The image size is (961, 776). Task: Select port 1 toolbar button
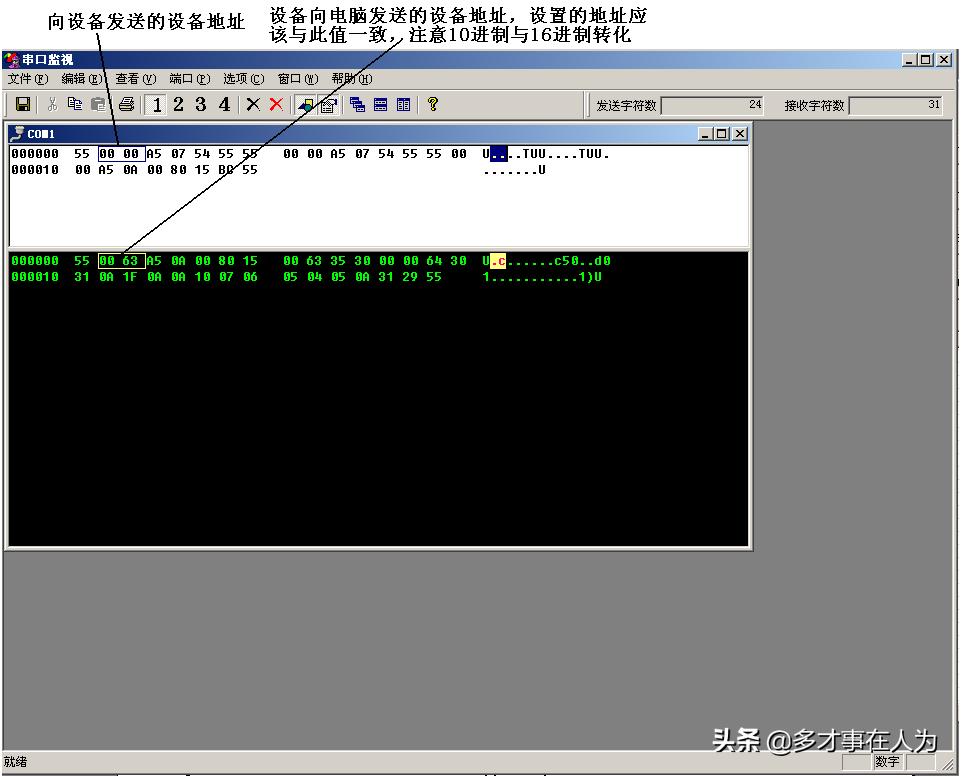pos(156,105)
